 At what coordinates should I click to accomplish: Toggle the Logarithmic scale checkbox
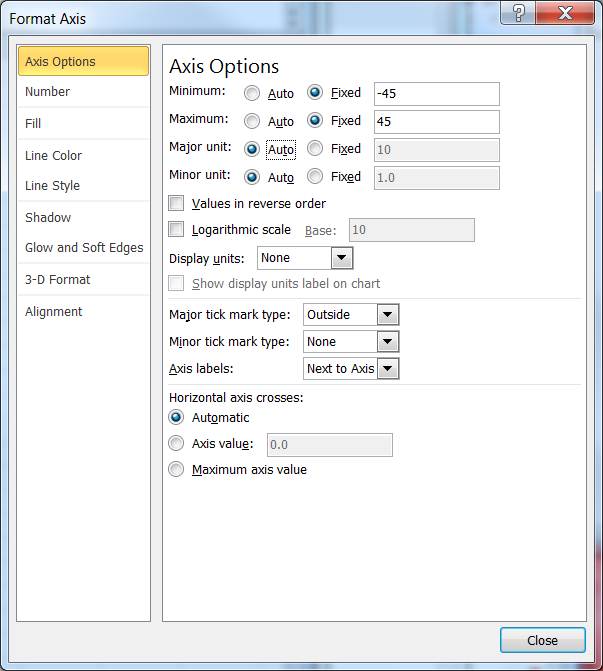point(177,229)
